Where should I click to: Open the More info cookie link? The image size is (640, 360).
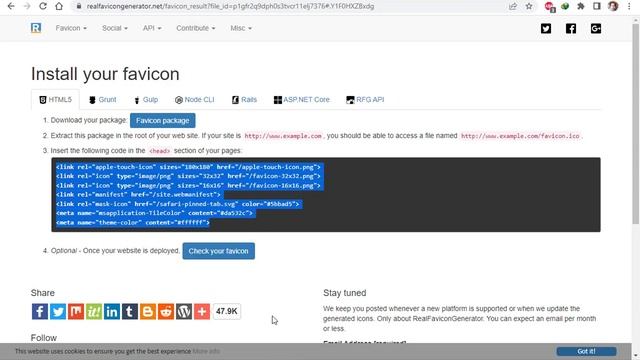206,351
